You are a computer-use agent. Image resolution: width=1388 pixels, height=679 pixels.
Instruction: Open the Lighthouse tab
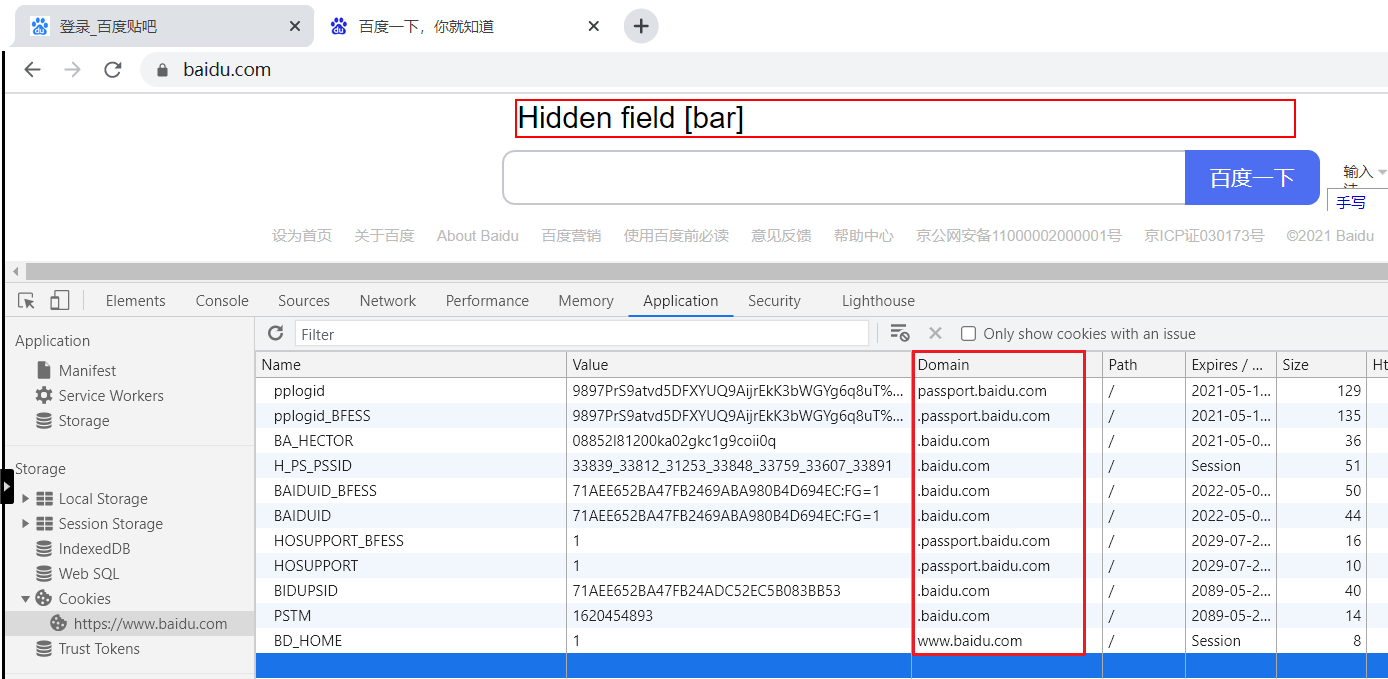click(878, 300)
